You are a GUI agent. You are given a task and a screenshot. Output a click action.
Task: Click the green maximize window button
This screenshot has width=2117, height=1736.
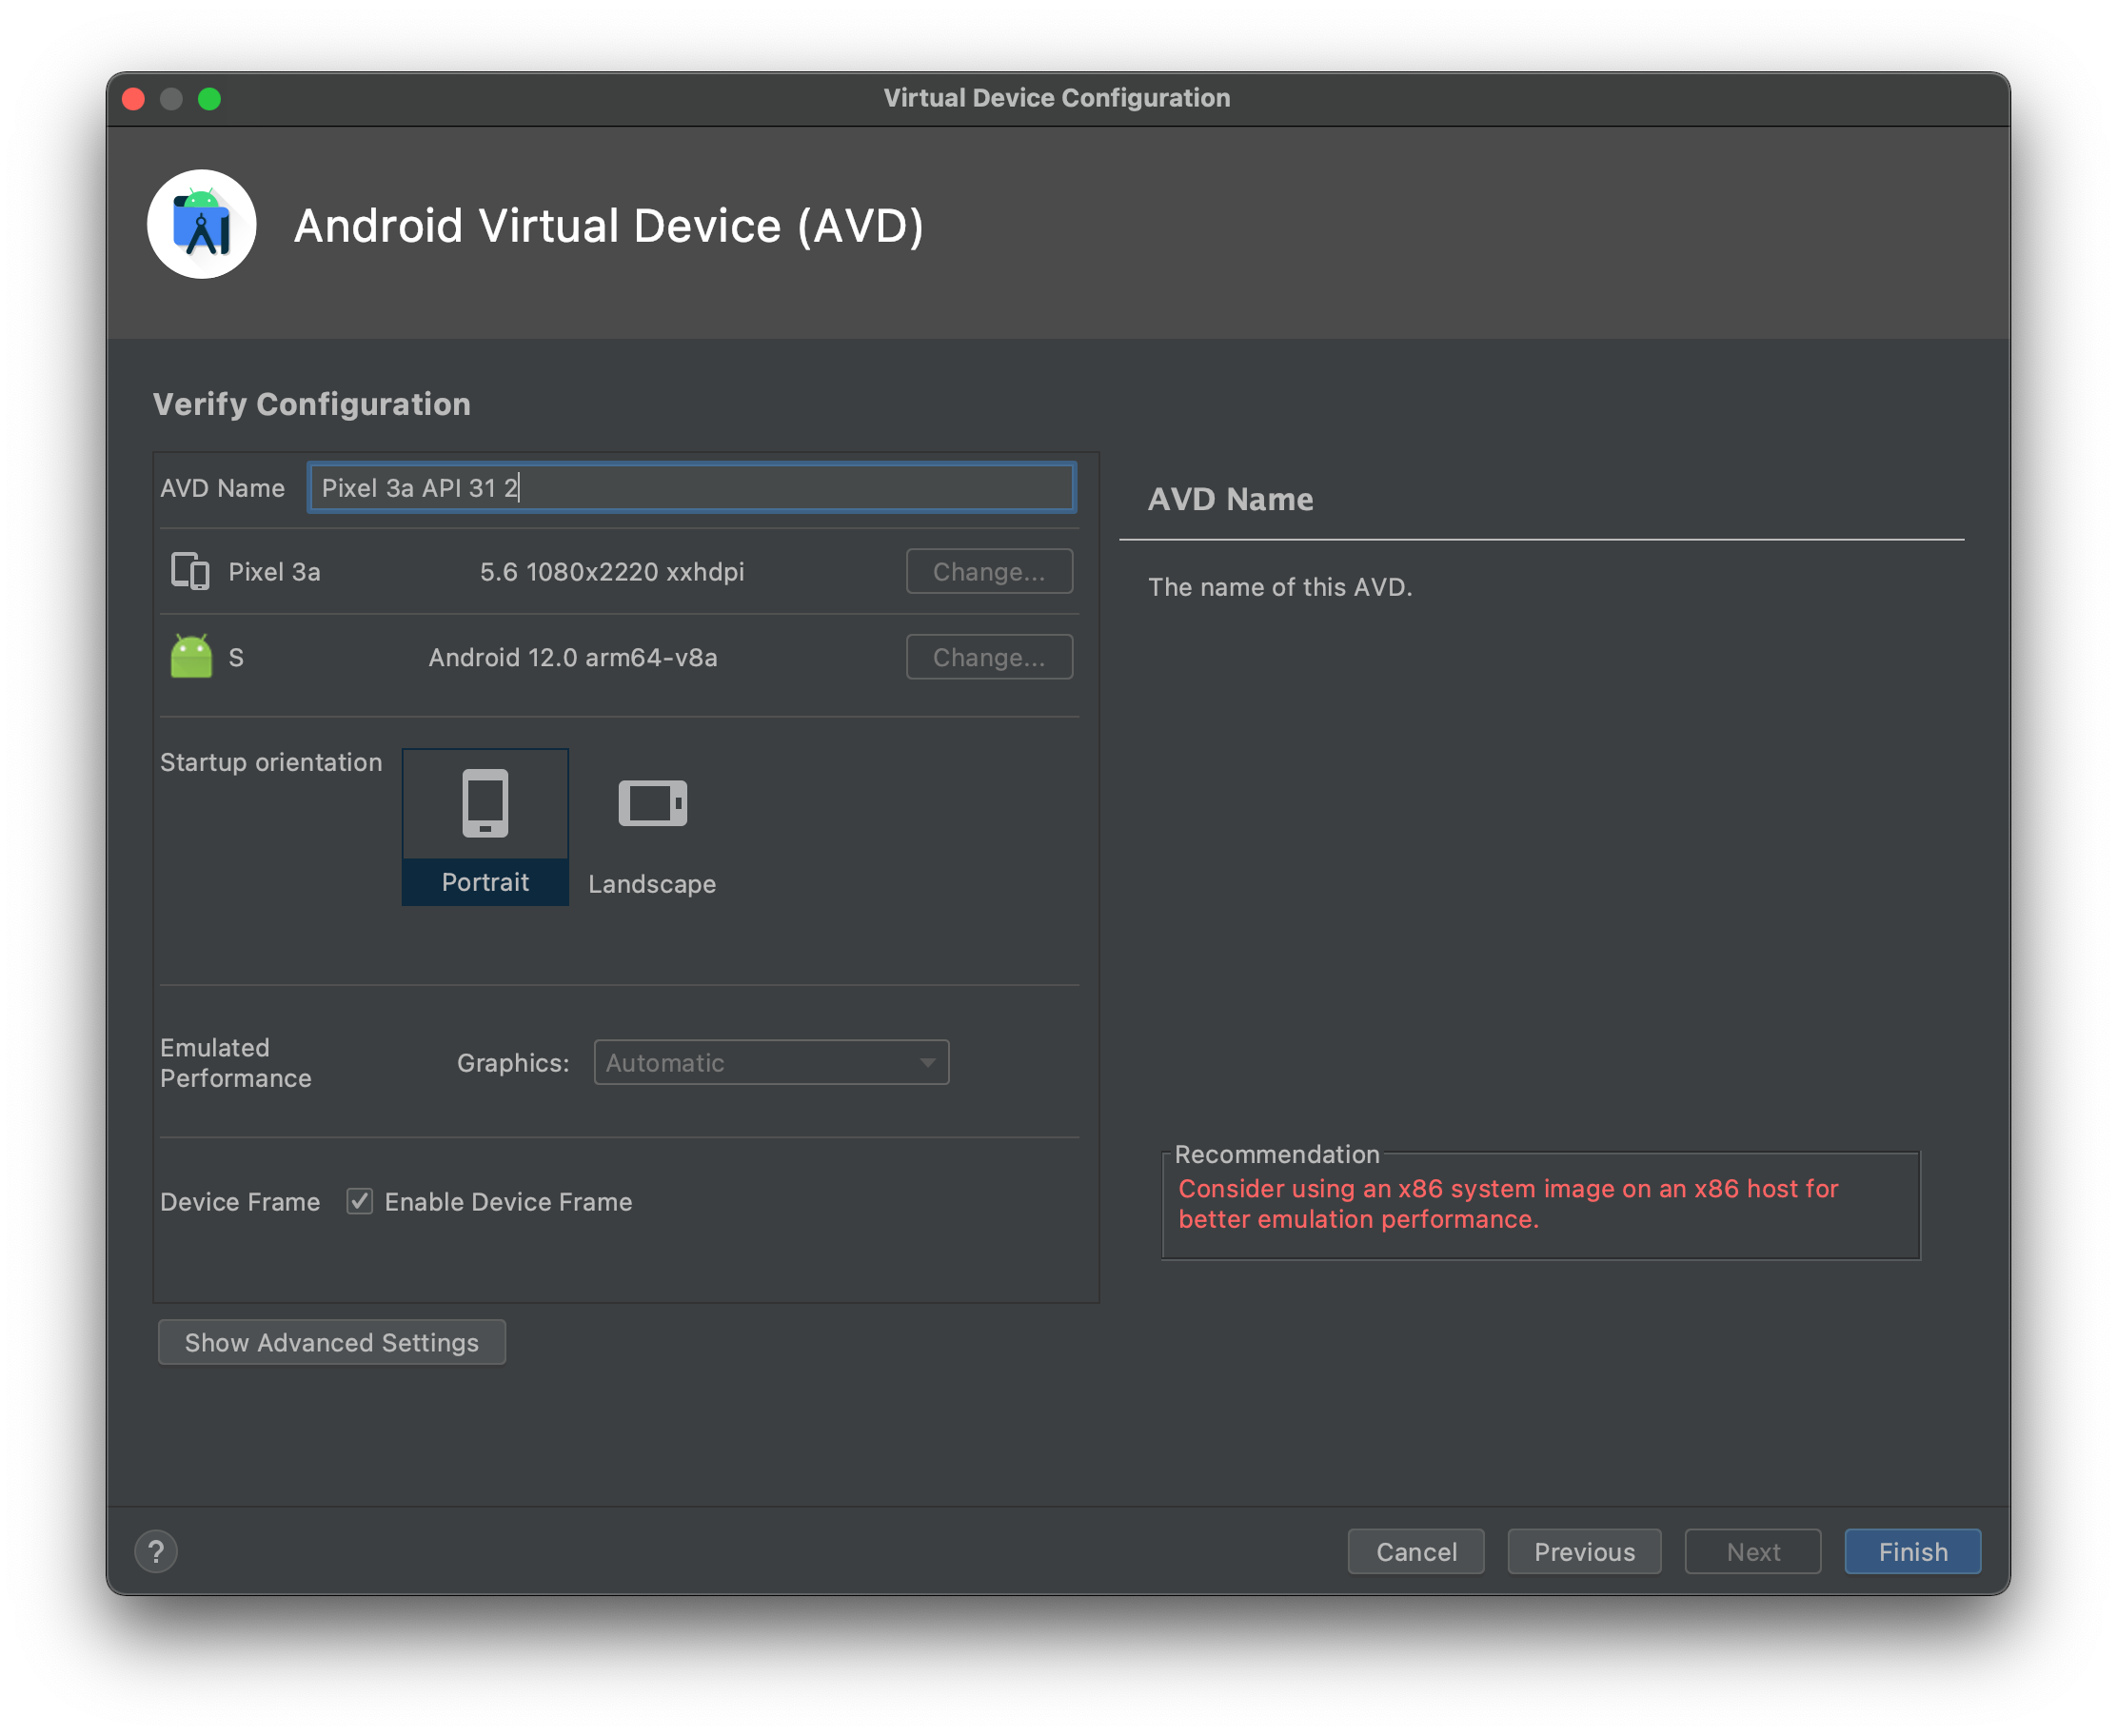(x=209, y=99)
